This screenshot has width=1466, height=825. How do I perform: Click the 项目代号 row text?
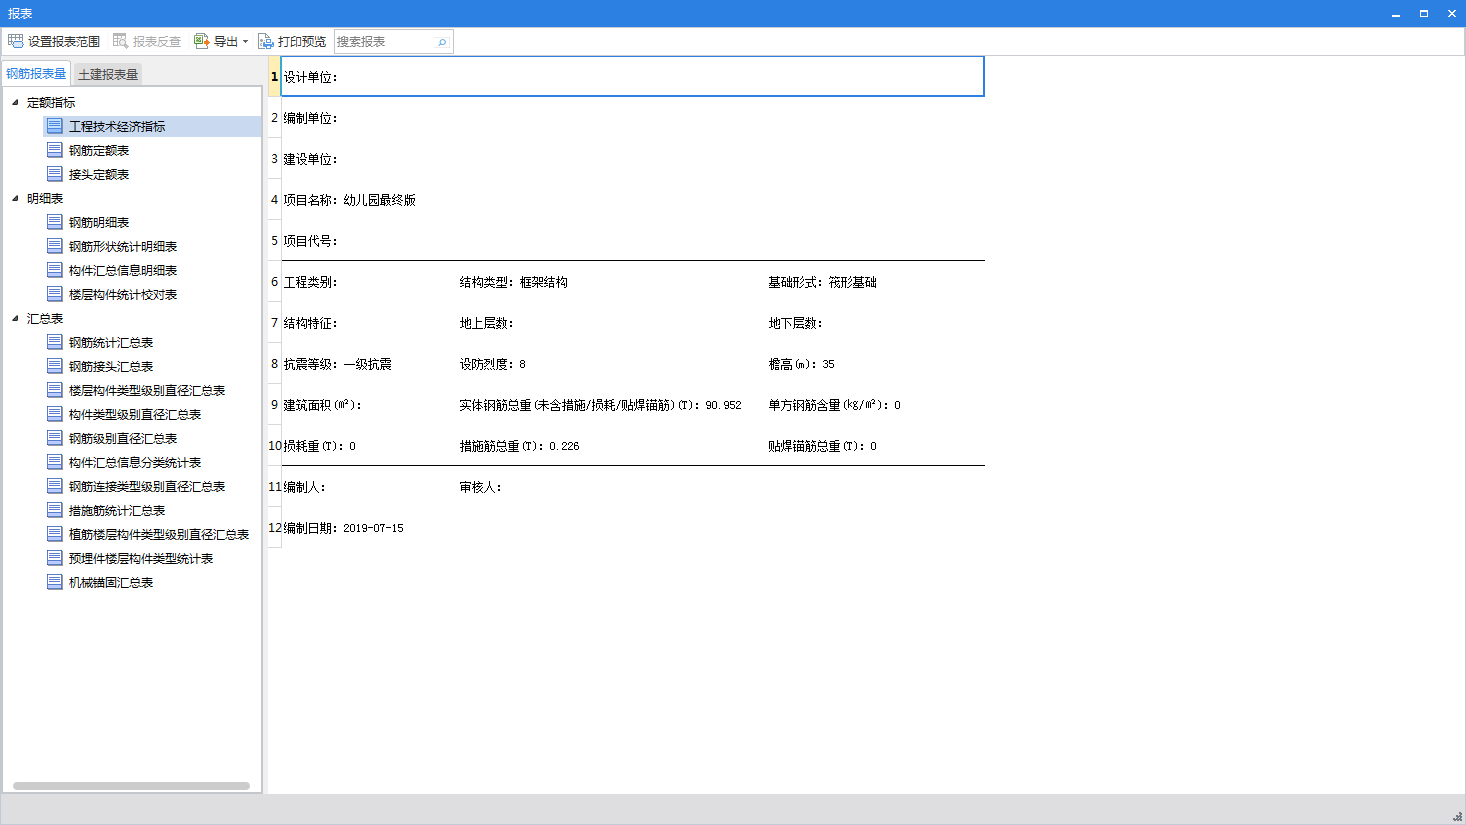click(311, 241)
